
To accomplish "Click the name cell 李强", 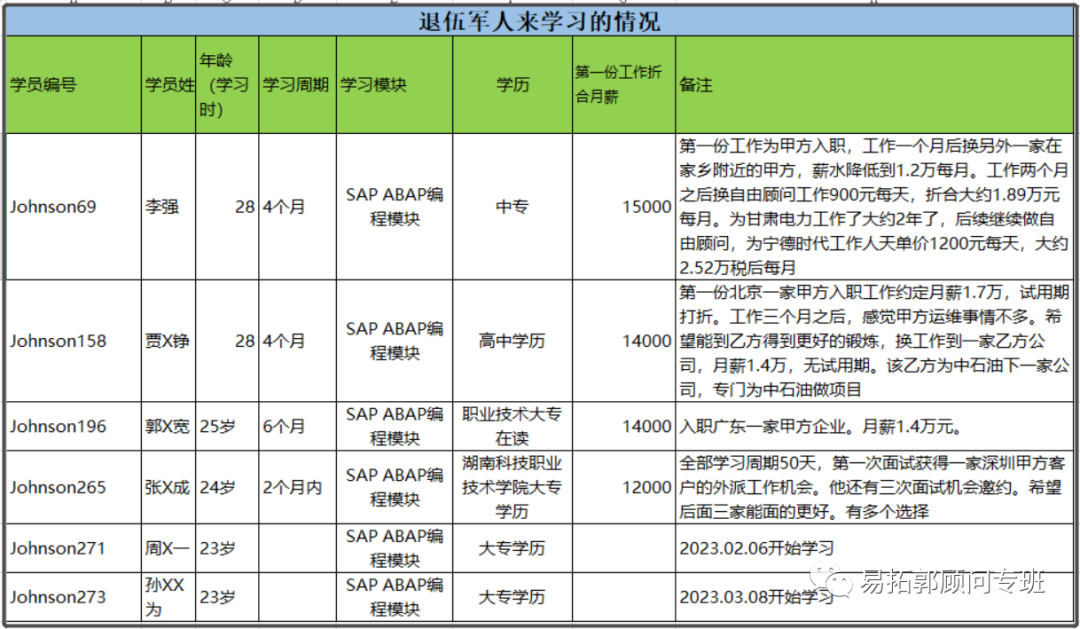I will tap(169, 207).
